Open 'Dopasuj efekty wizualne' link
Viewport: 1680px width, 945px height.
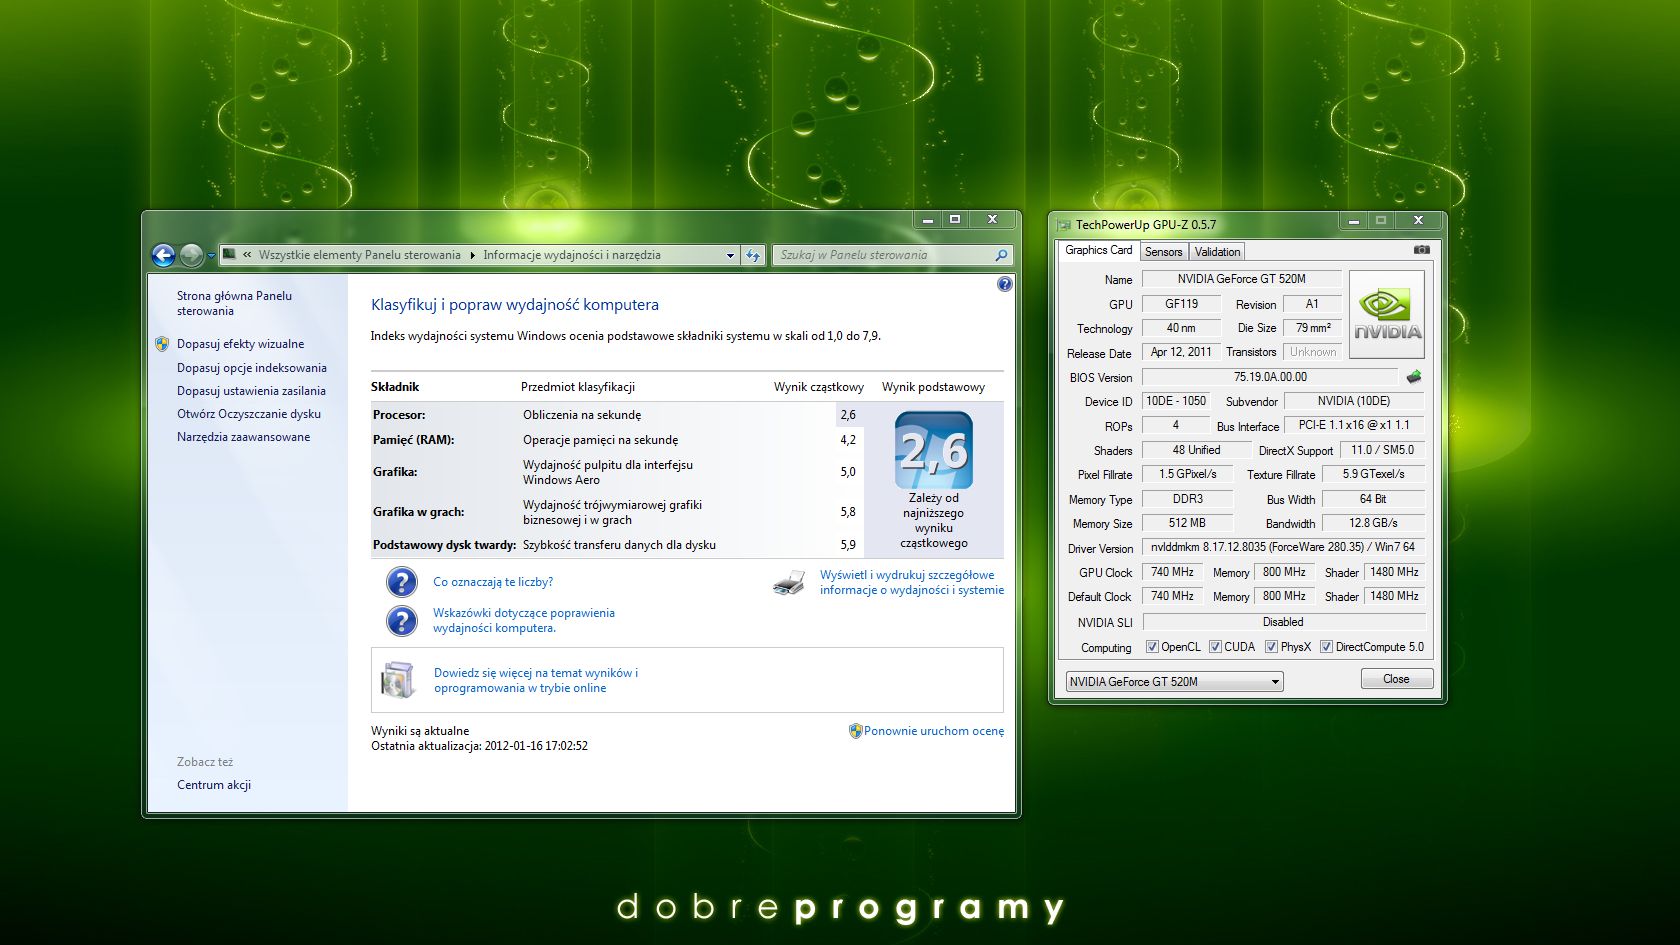[240, 344]
